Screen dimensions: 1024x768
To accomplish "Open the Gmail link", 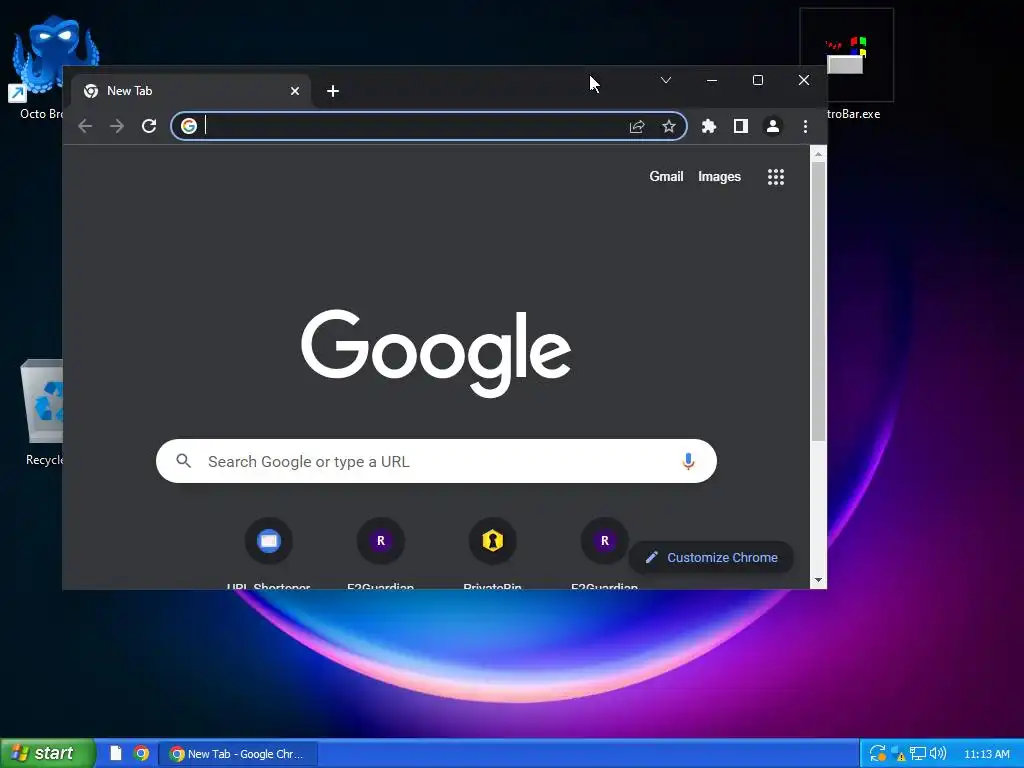I will click(x=666, y=176).
